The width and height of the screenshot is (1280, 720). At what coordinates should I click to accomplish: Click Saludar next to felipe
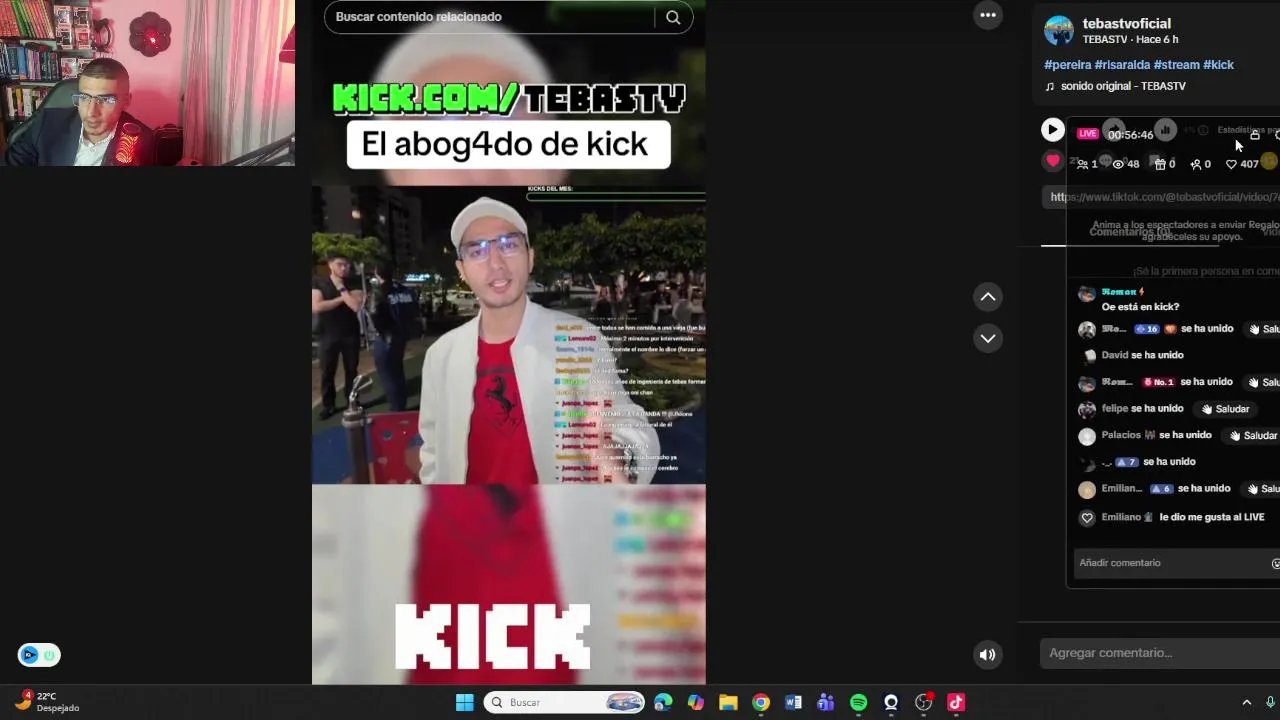click(x=1226, y=409)
